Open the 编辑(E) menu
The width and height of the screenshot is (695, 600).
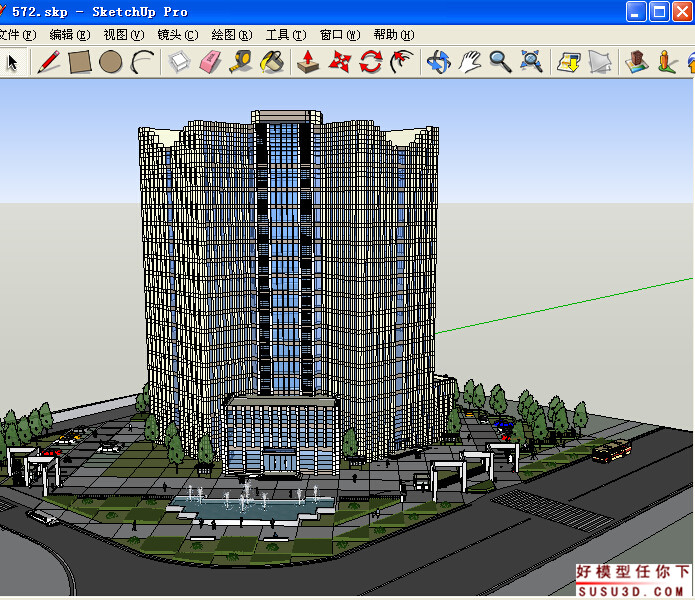point(70,35)
